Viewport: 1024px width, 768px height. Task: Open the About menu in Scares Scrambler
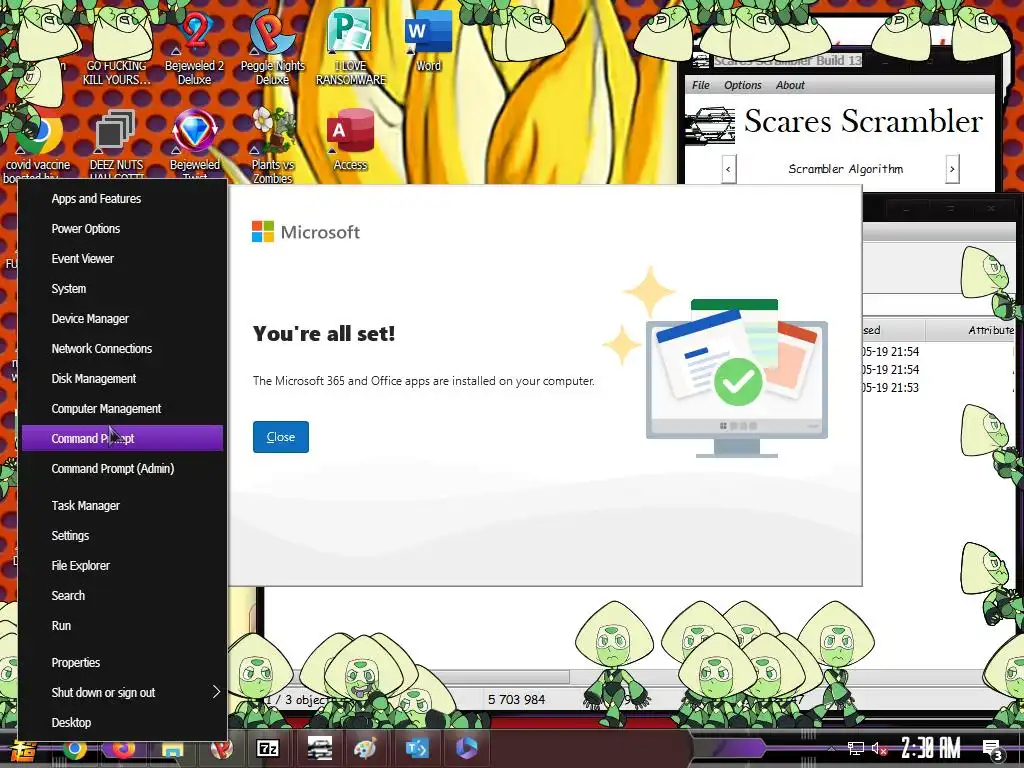coord(790,85)
